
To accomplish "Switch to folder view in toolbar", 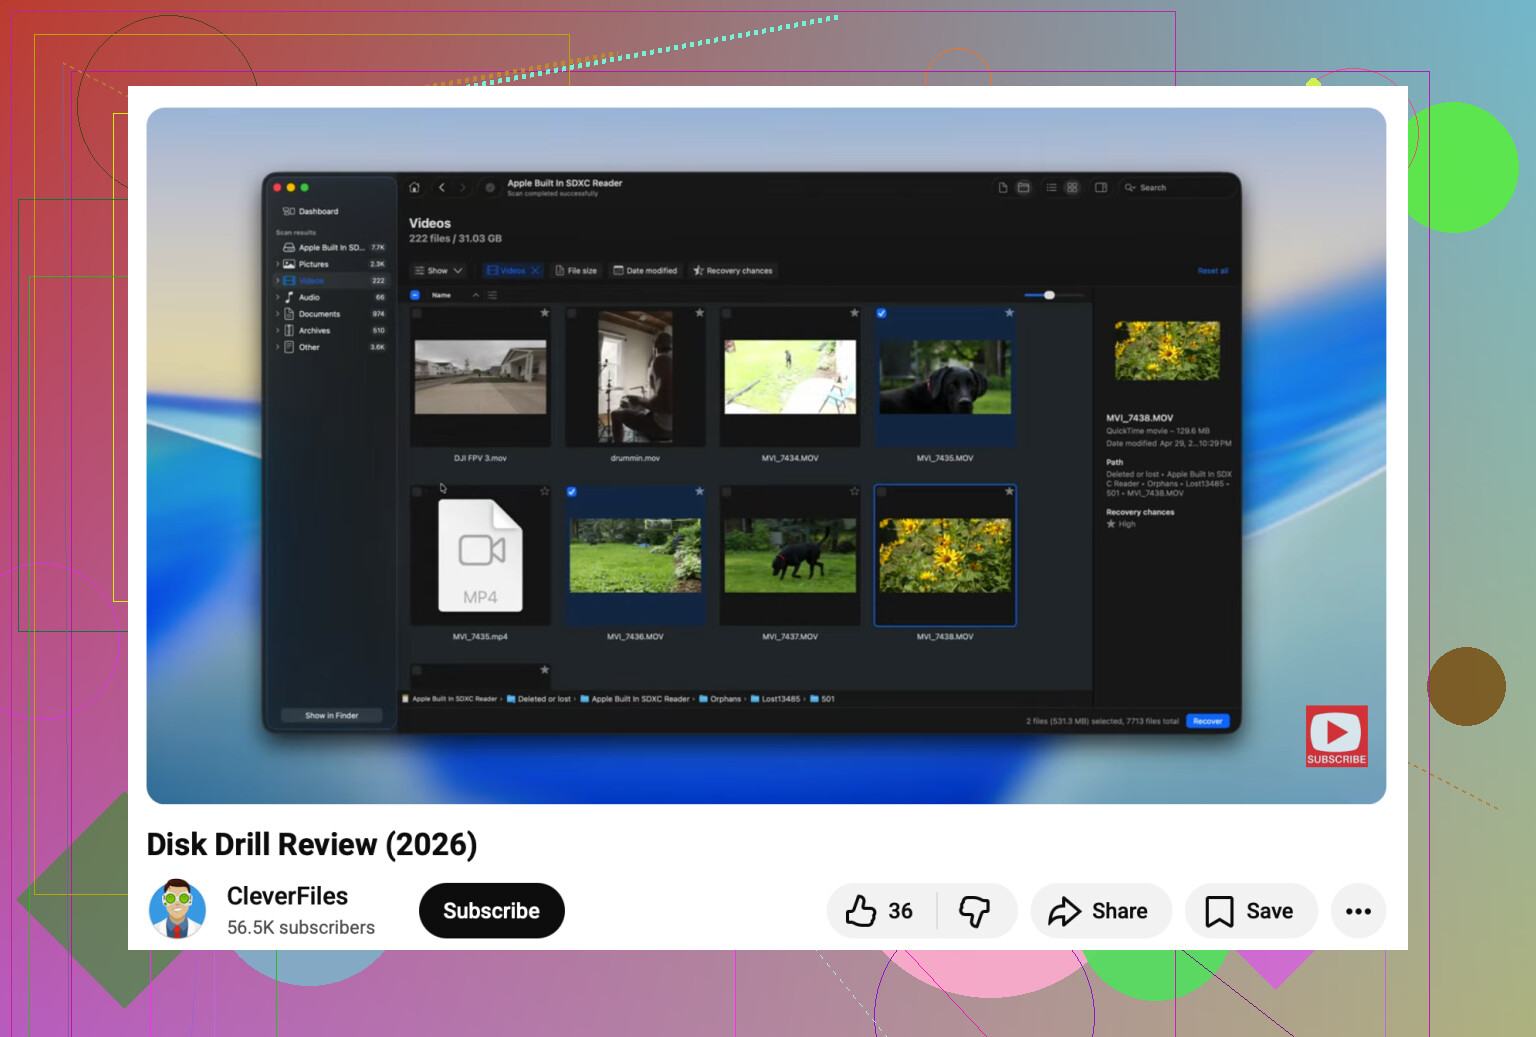I will pos(1023,187).
